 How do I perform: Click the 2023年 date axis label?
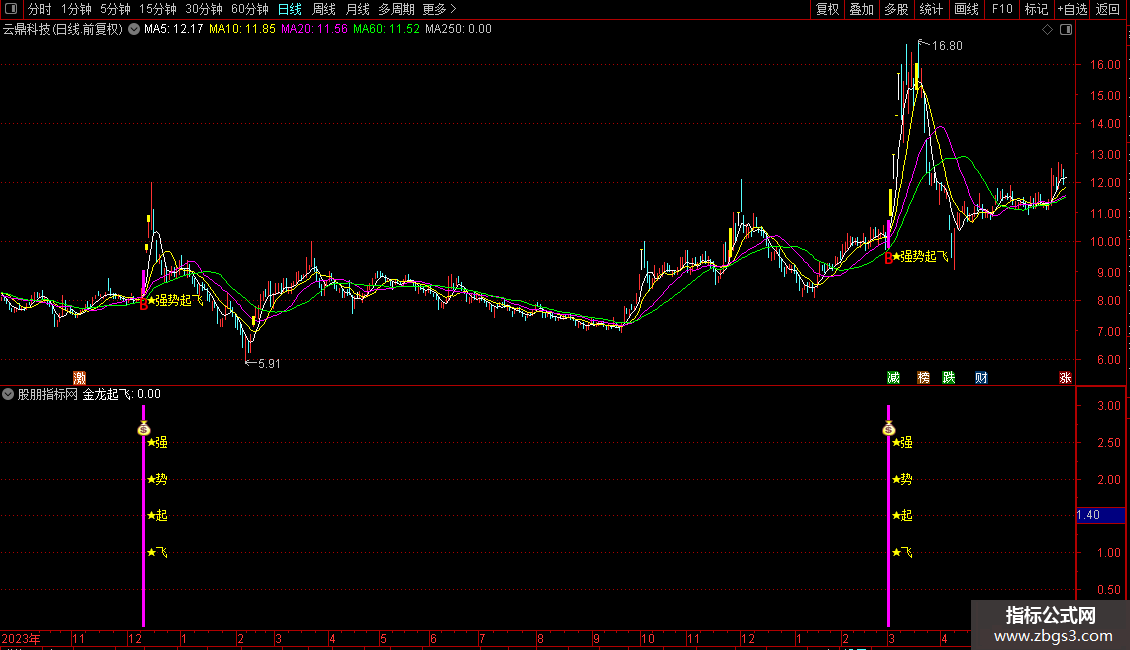(21, 639)
